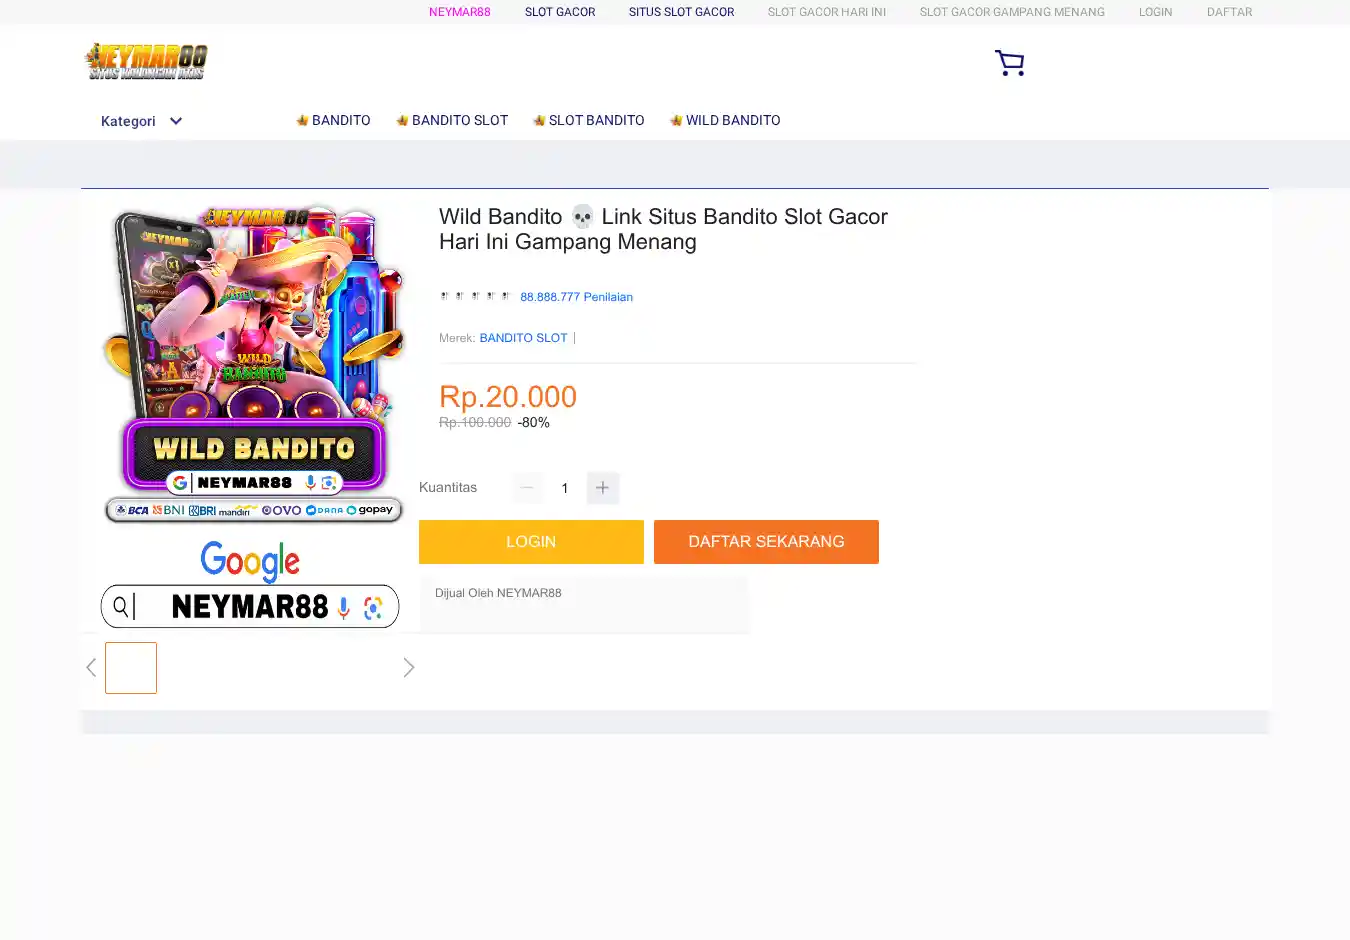Click the DAFTAR SEKARANG button
Image resolution: width=1350 pixels, height=940 pixels.
[x=766, y=542]
